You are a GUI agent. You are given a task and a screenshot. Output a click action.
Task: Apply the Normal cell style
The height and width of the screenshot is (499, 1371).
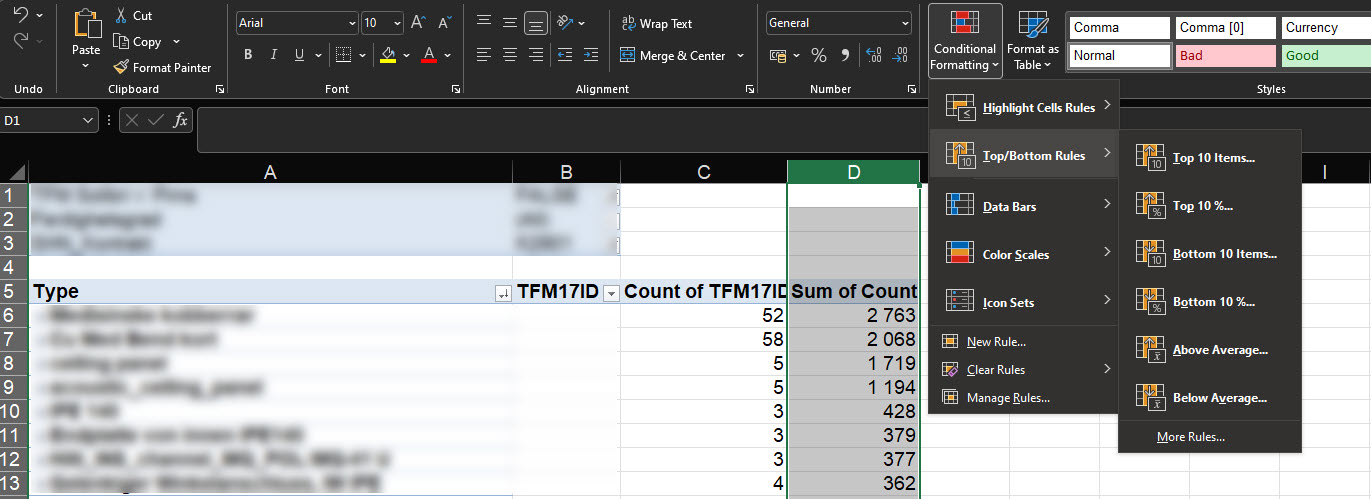[1120, 56]
